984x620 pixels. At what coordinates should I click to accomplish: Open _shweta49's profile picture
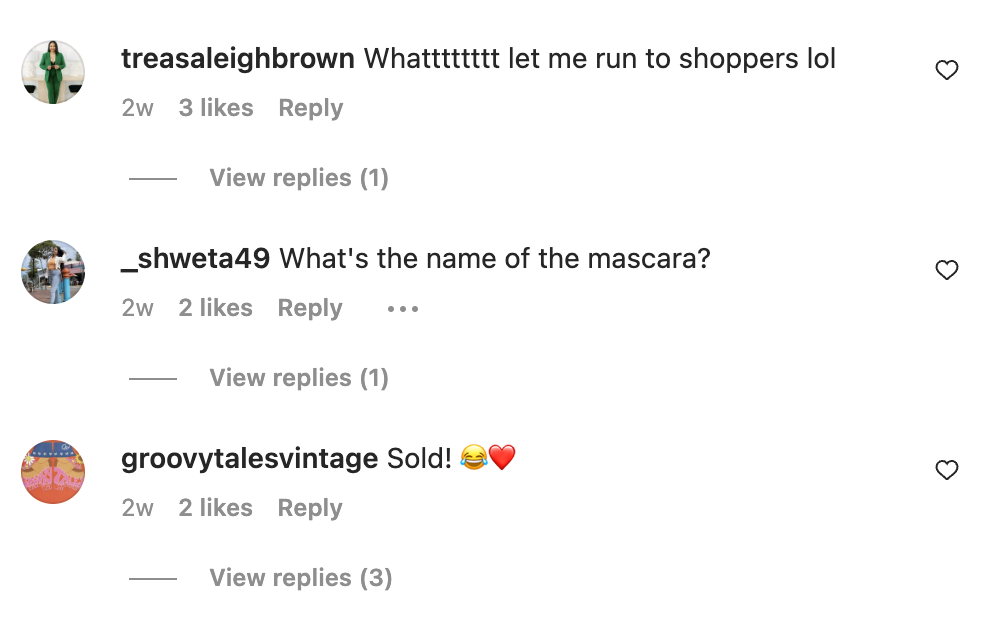tap(53, 272)
